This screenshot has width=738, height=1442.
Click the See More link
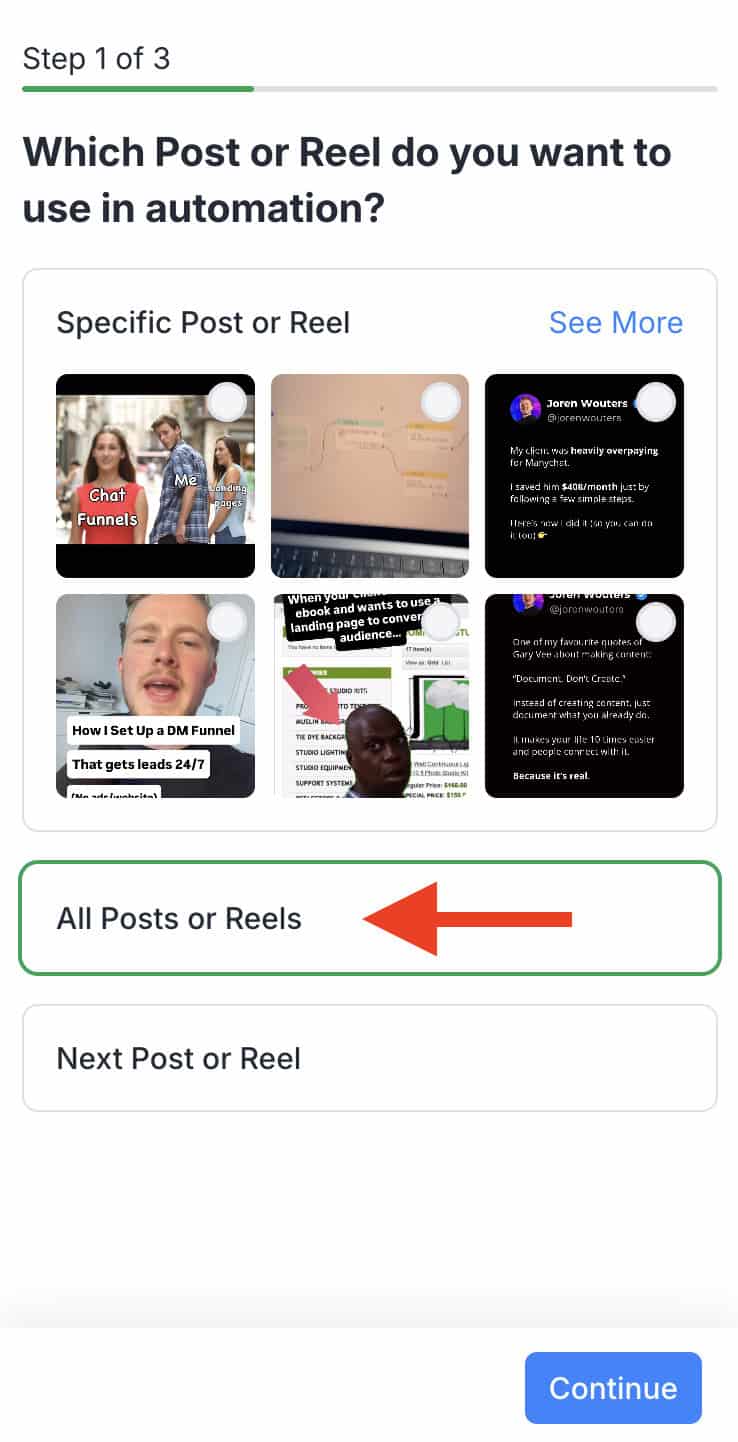pyautogui.click(x=616, y=323)
